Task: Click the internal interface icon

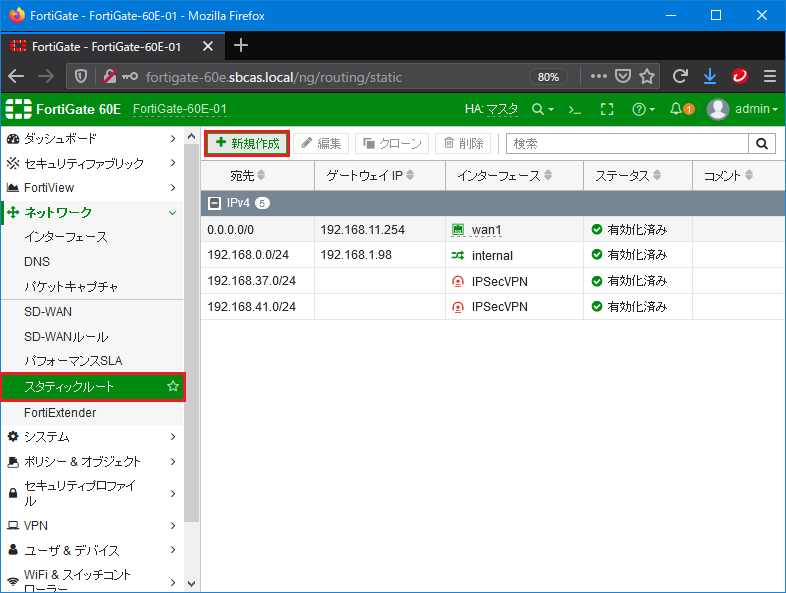Action: pyautogui.click(x=458, y=255)
